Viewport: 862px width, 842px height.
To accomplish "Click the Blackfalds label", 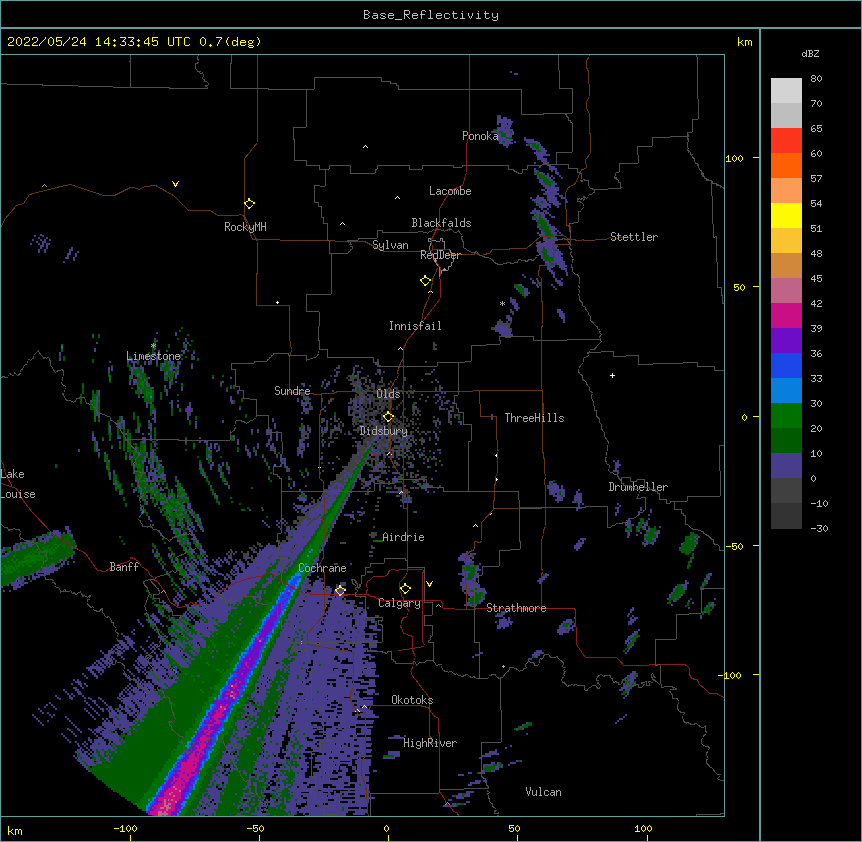I will click(x=441, y=223).
